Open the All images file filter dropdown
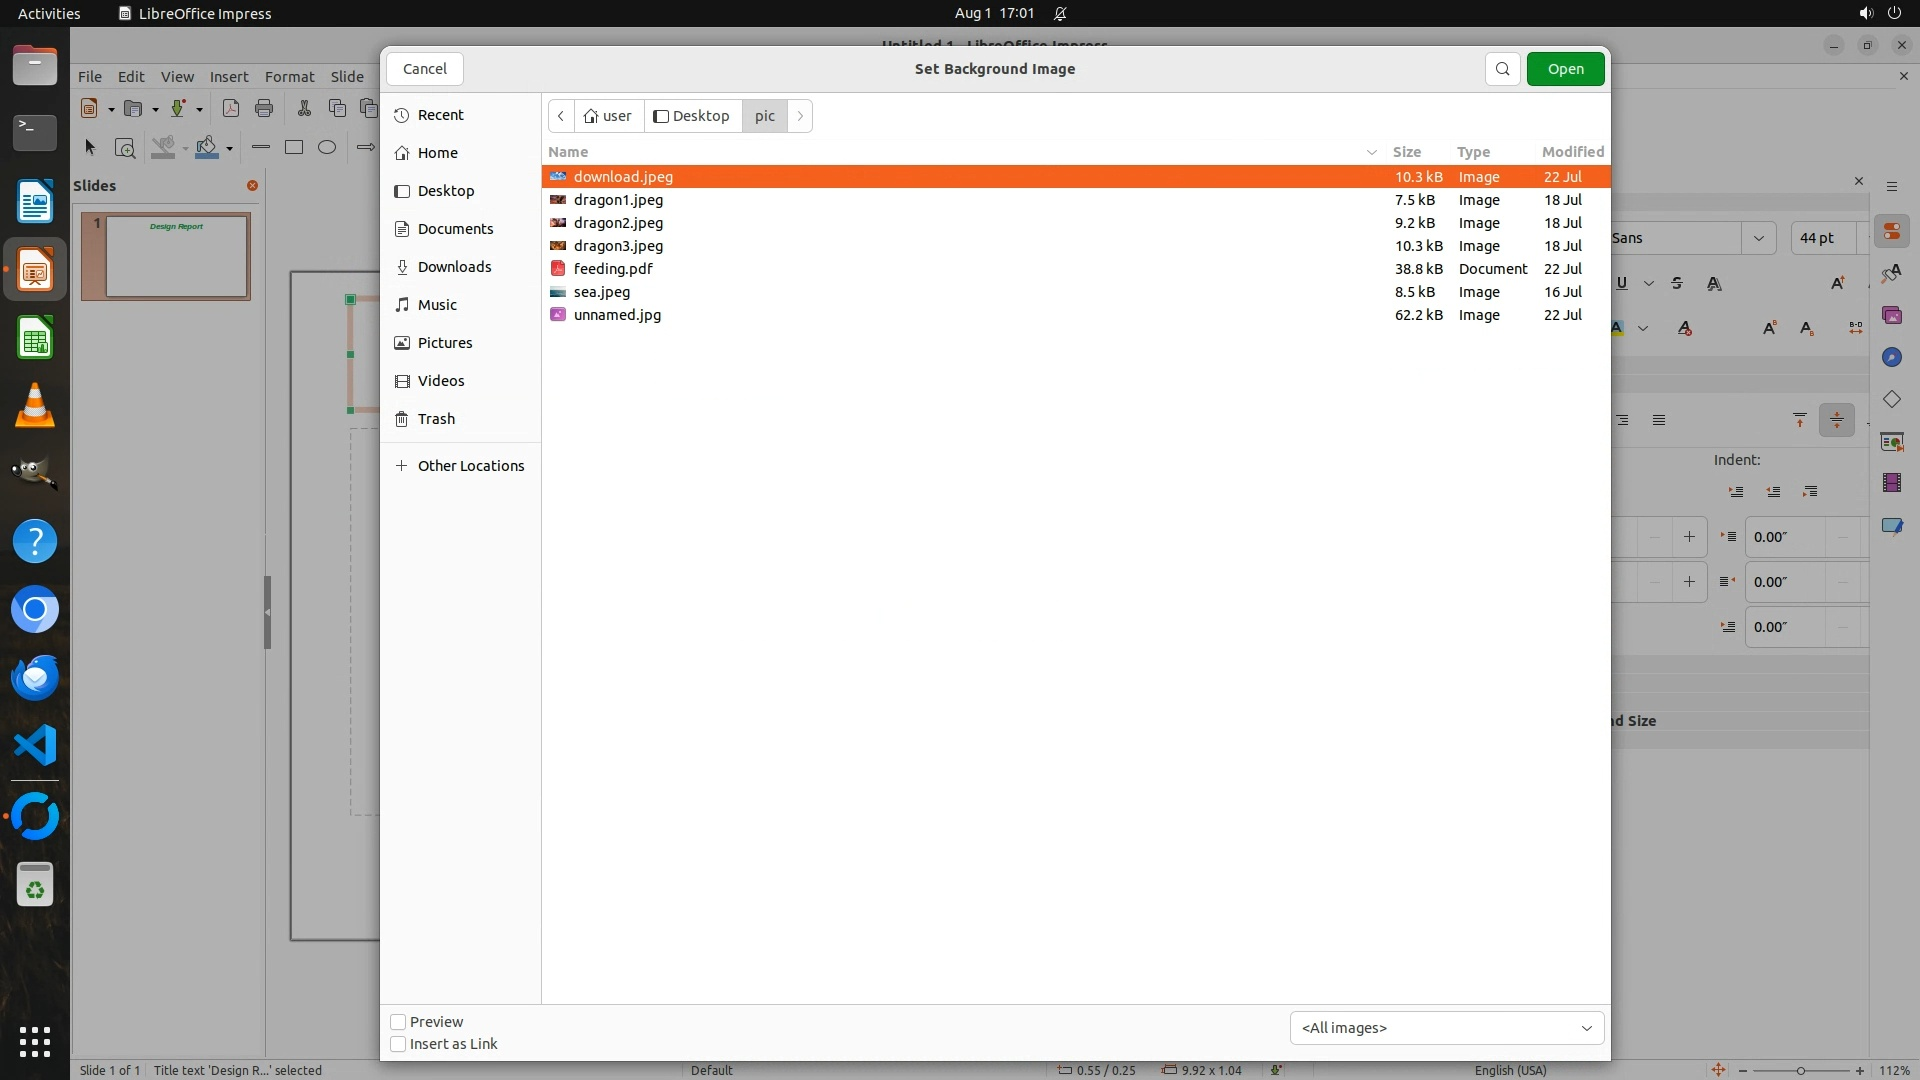This screenshot has width=1920, height=1080. point(1446,1028)
